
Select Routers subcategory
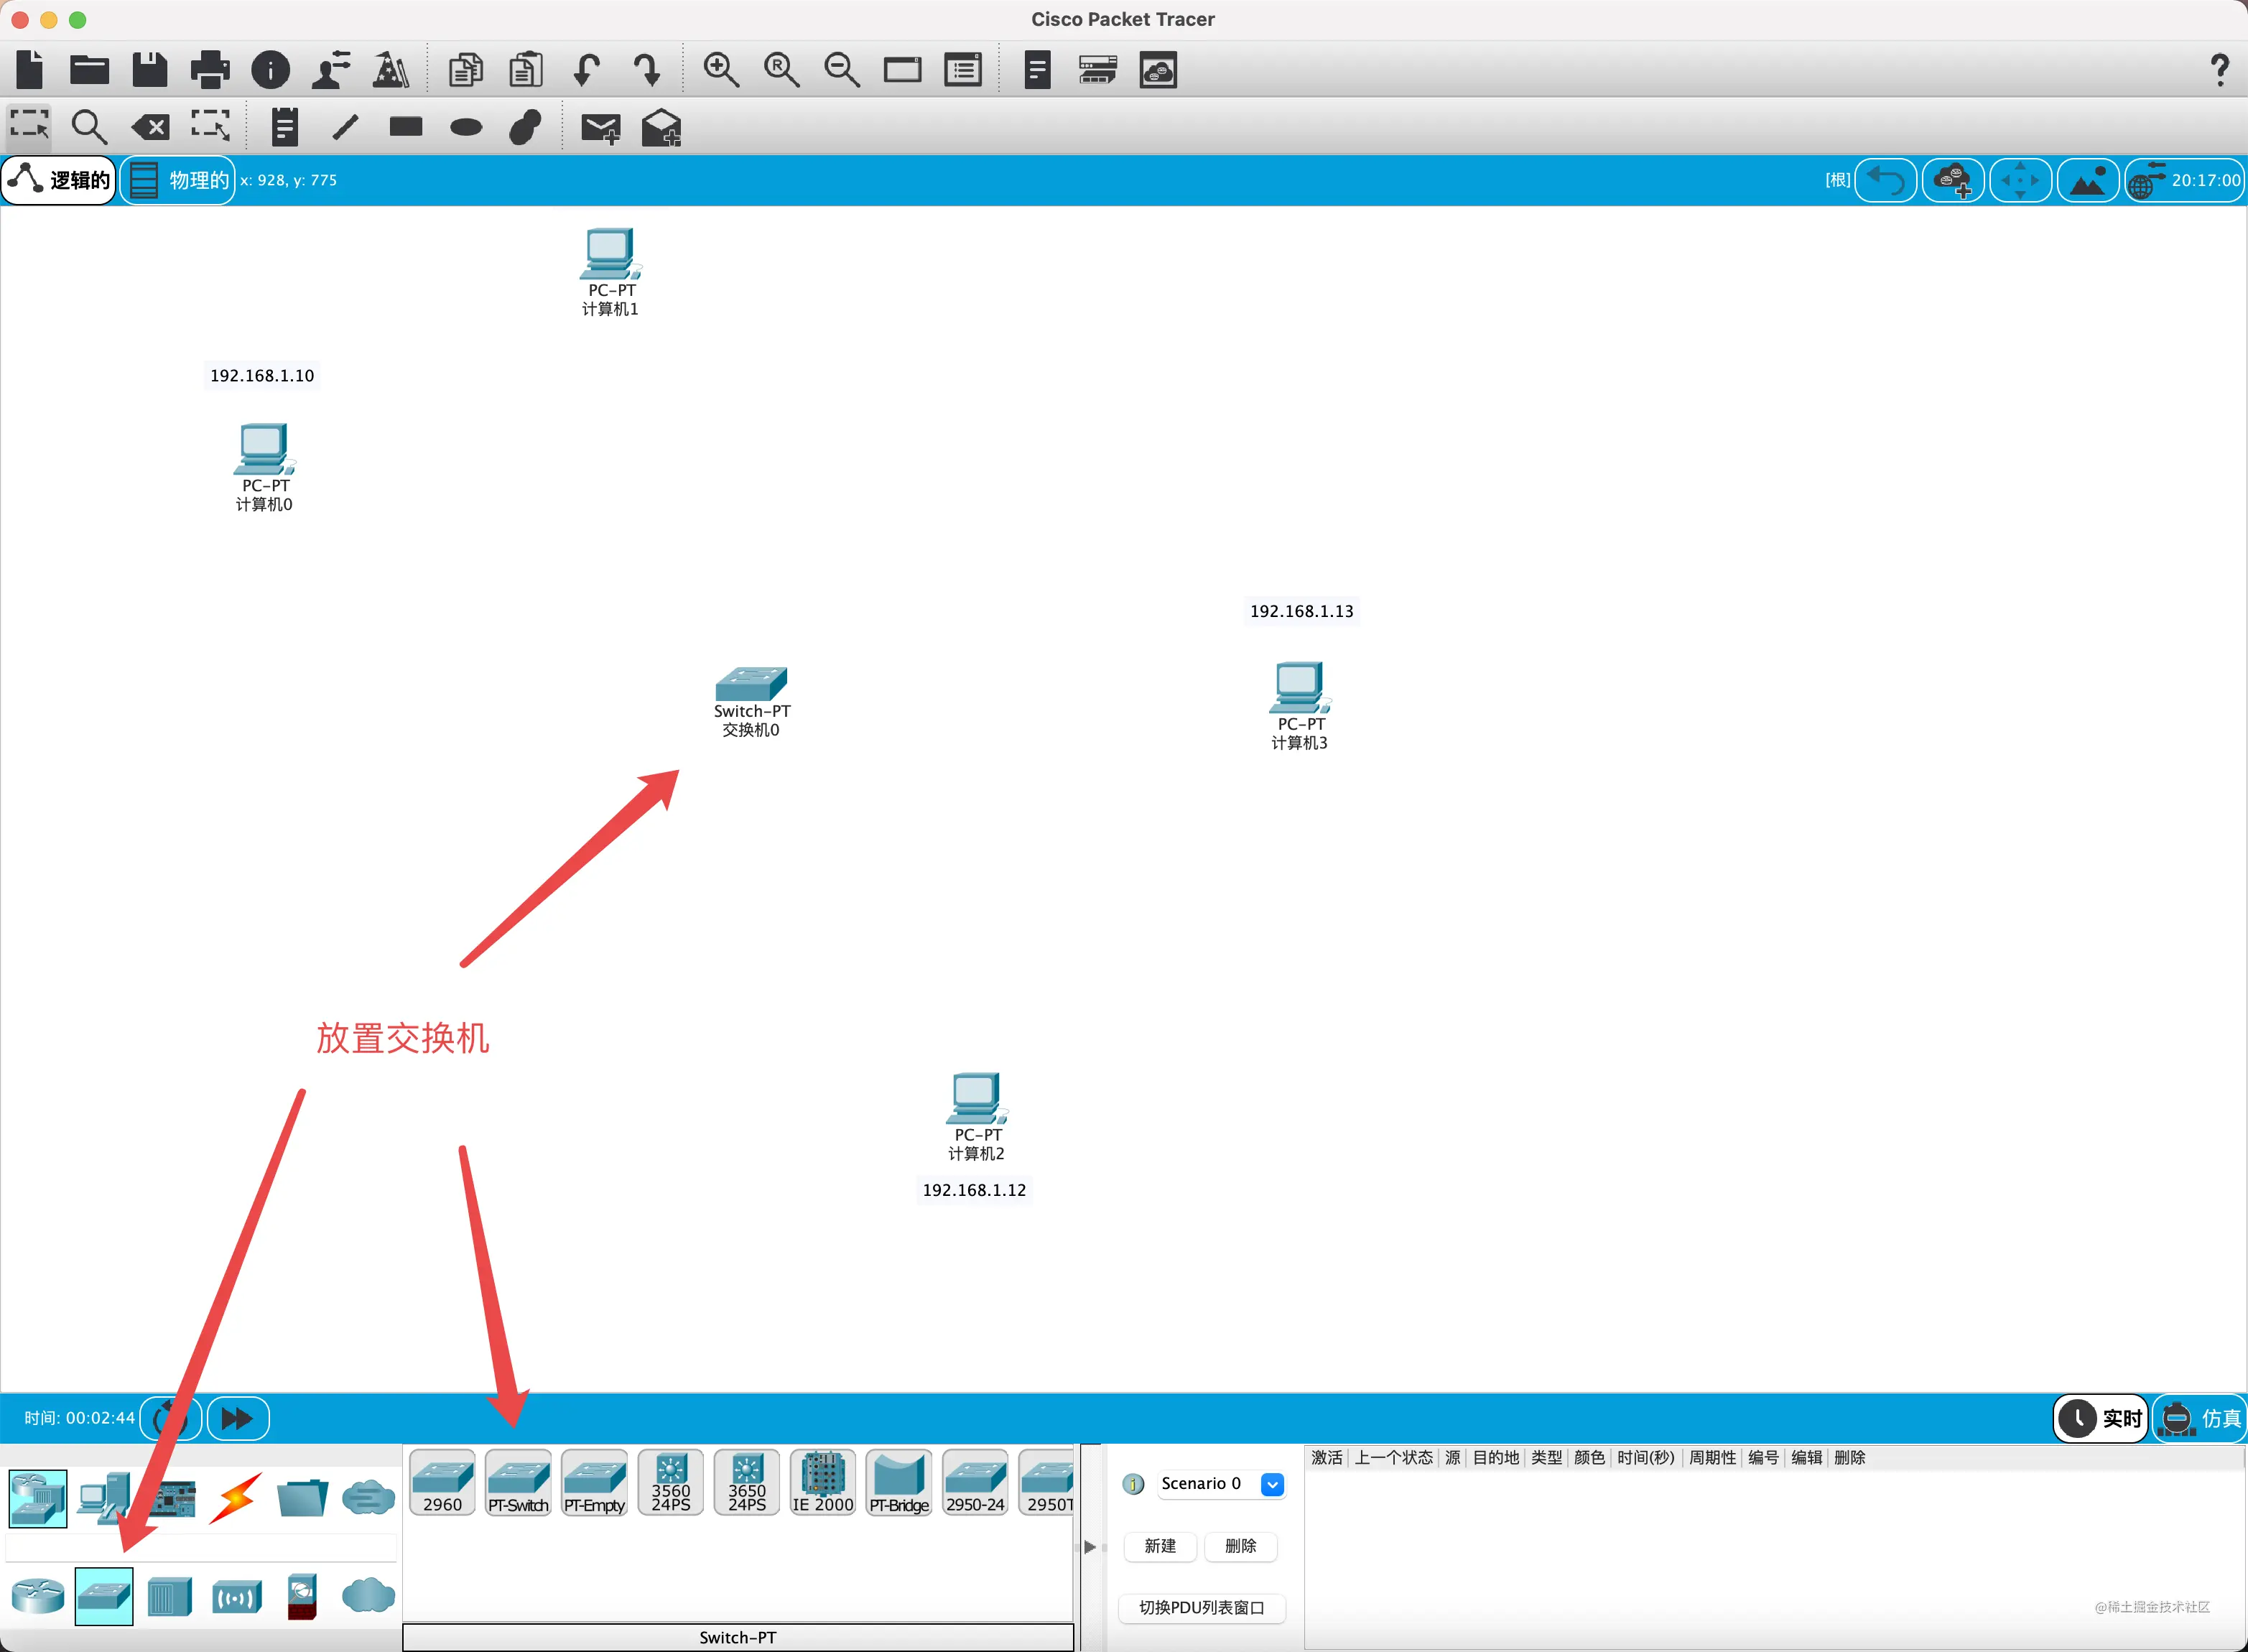tap(38, 1596)
